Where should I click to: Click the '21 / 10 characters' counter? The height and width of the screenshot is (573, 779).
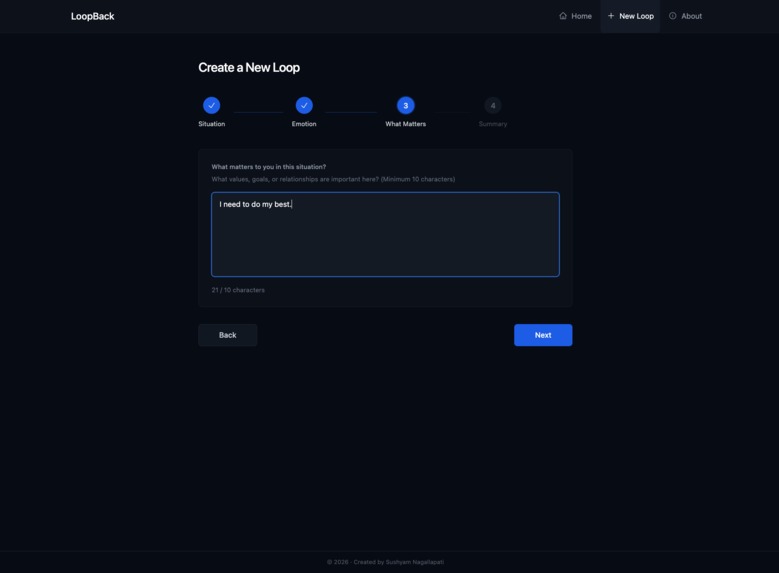click(238, 290)
